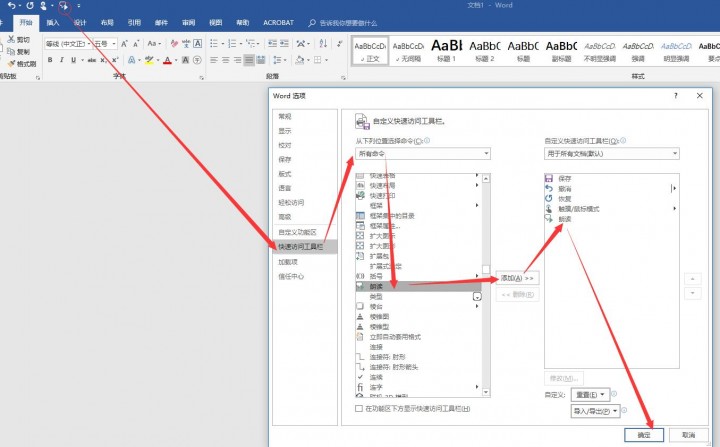Screen dimensions: 720x447
Task: Click the Format Painter (格式刷) tool
Action: [x=21, y=63]
